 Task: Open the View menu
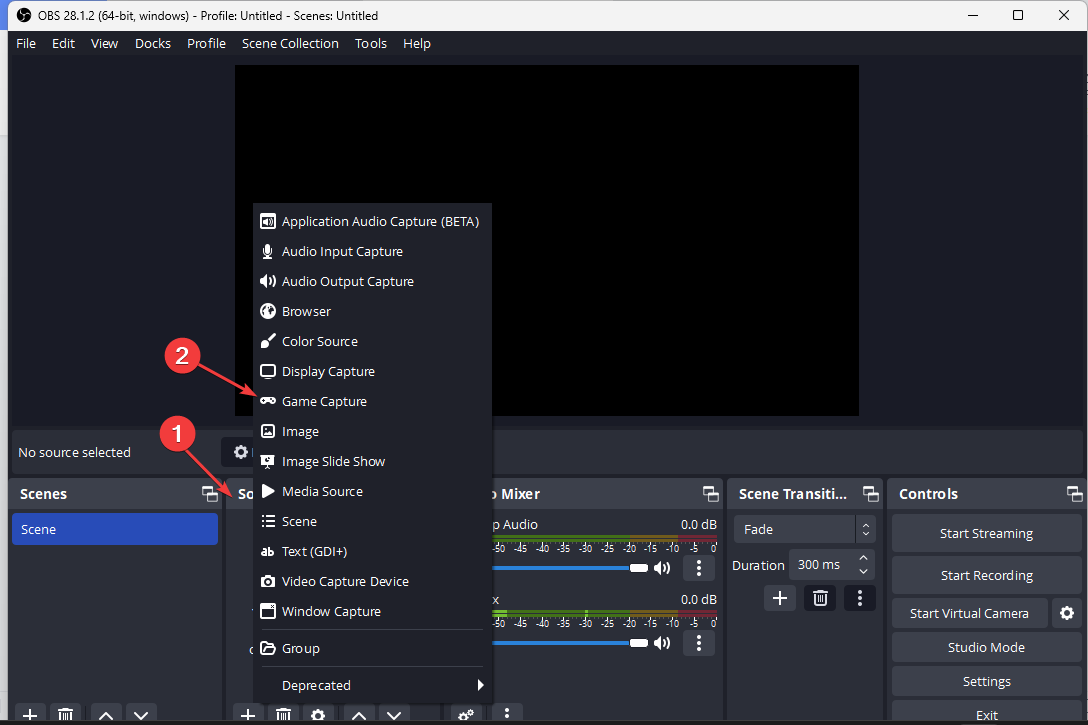click(104, 43)
